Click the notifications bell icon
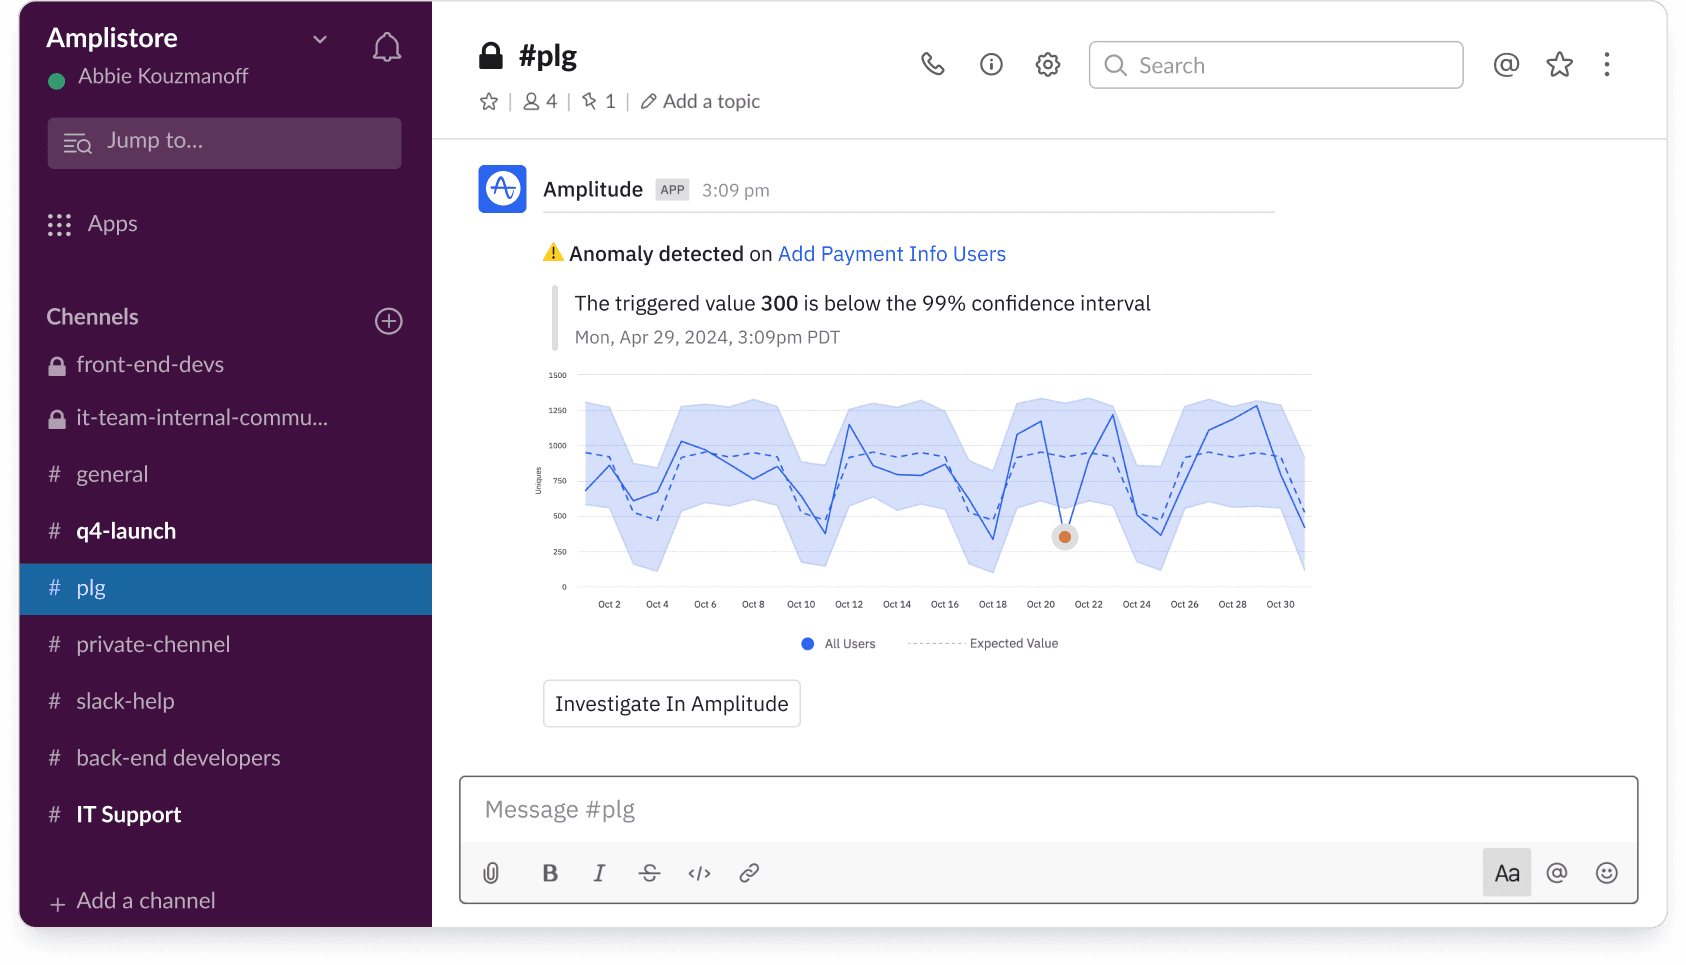 point(387,47)
